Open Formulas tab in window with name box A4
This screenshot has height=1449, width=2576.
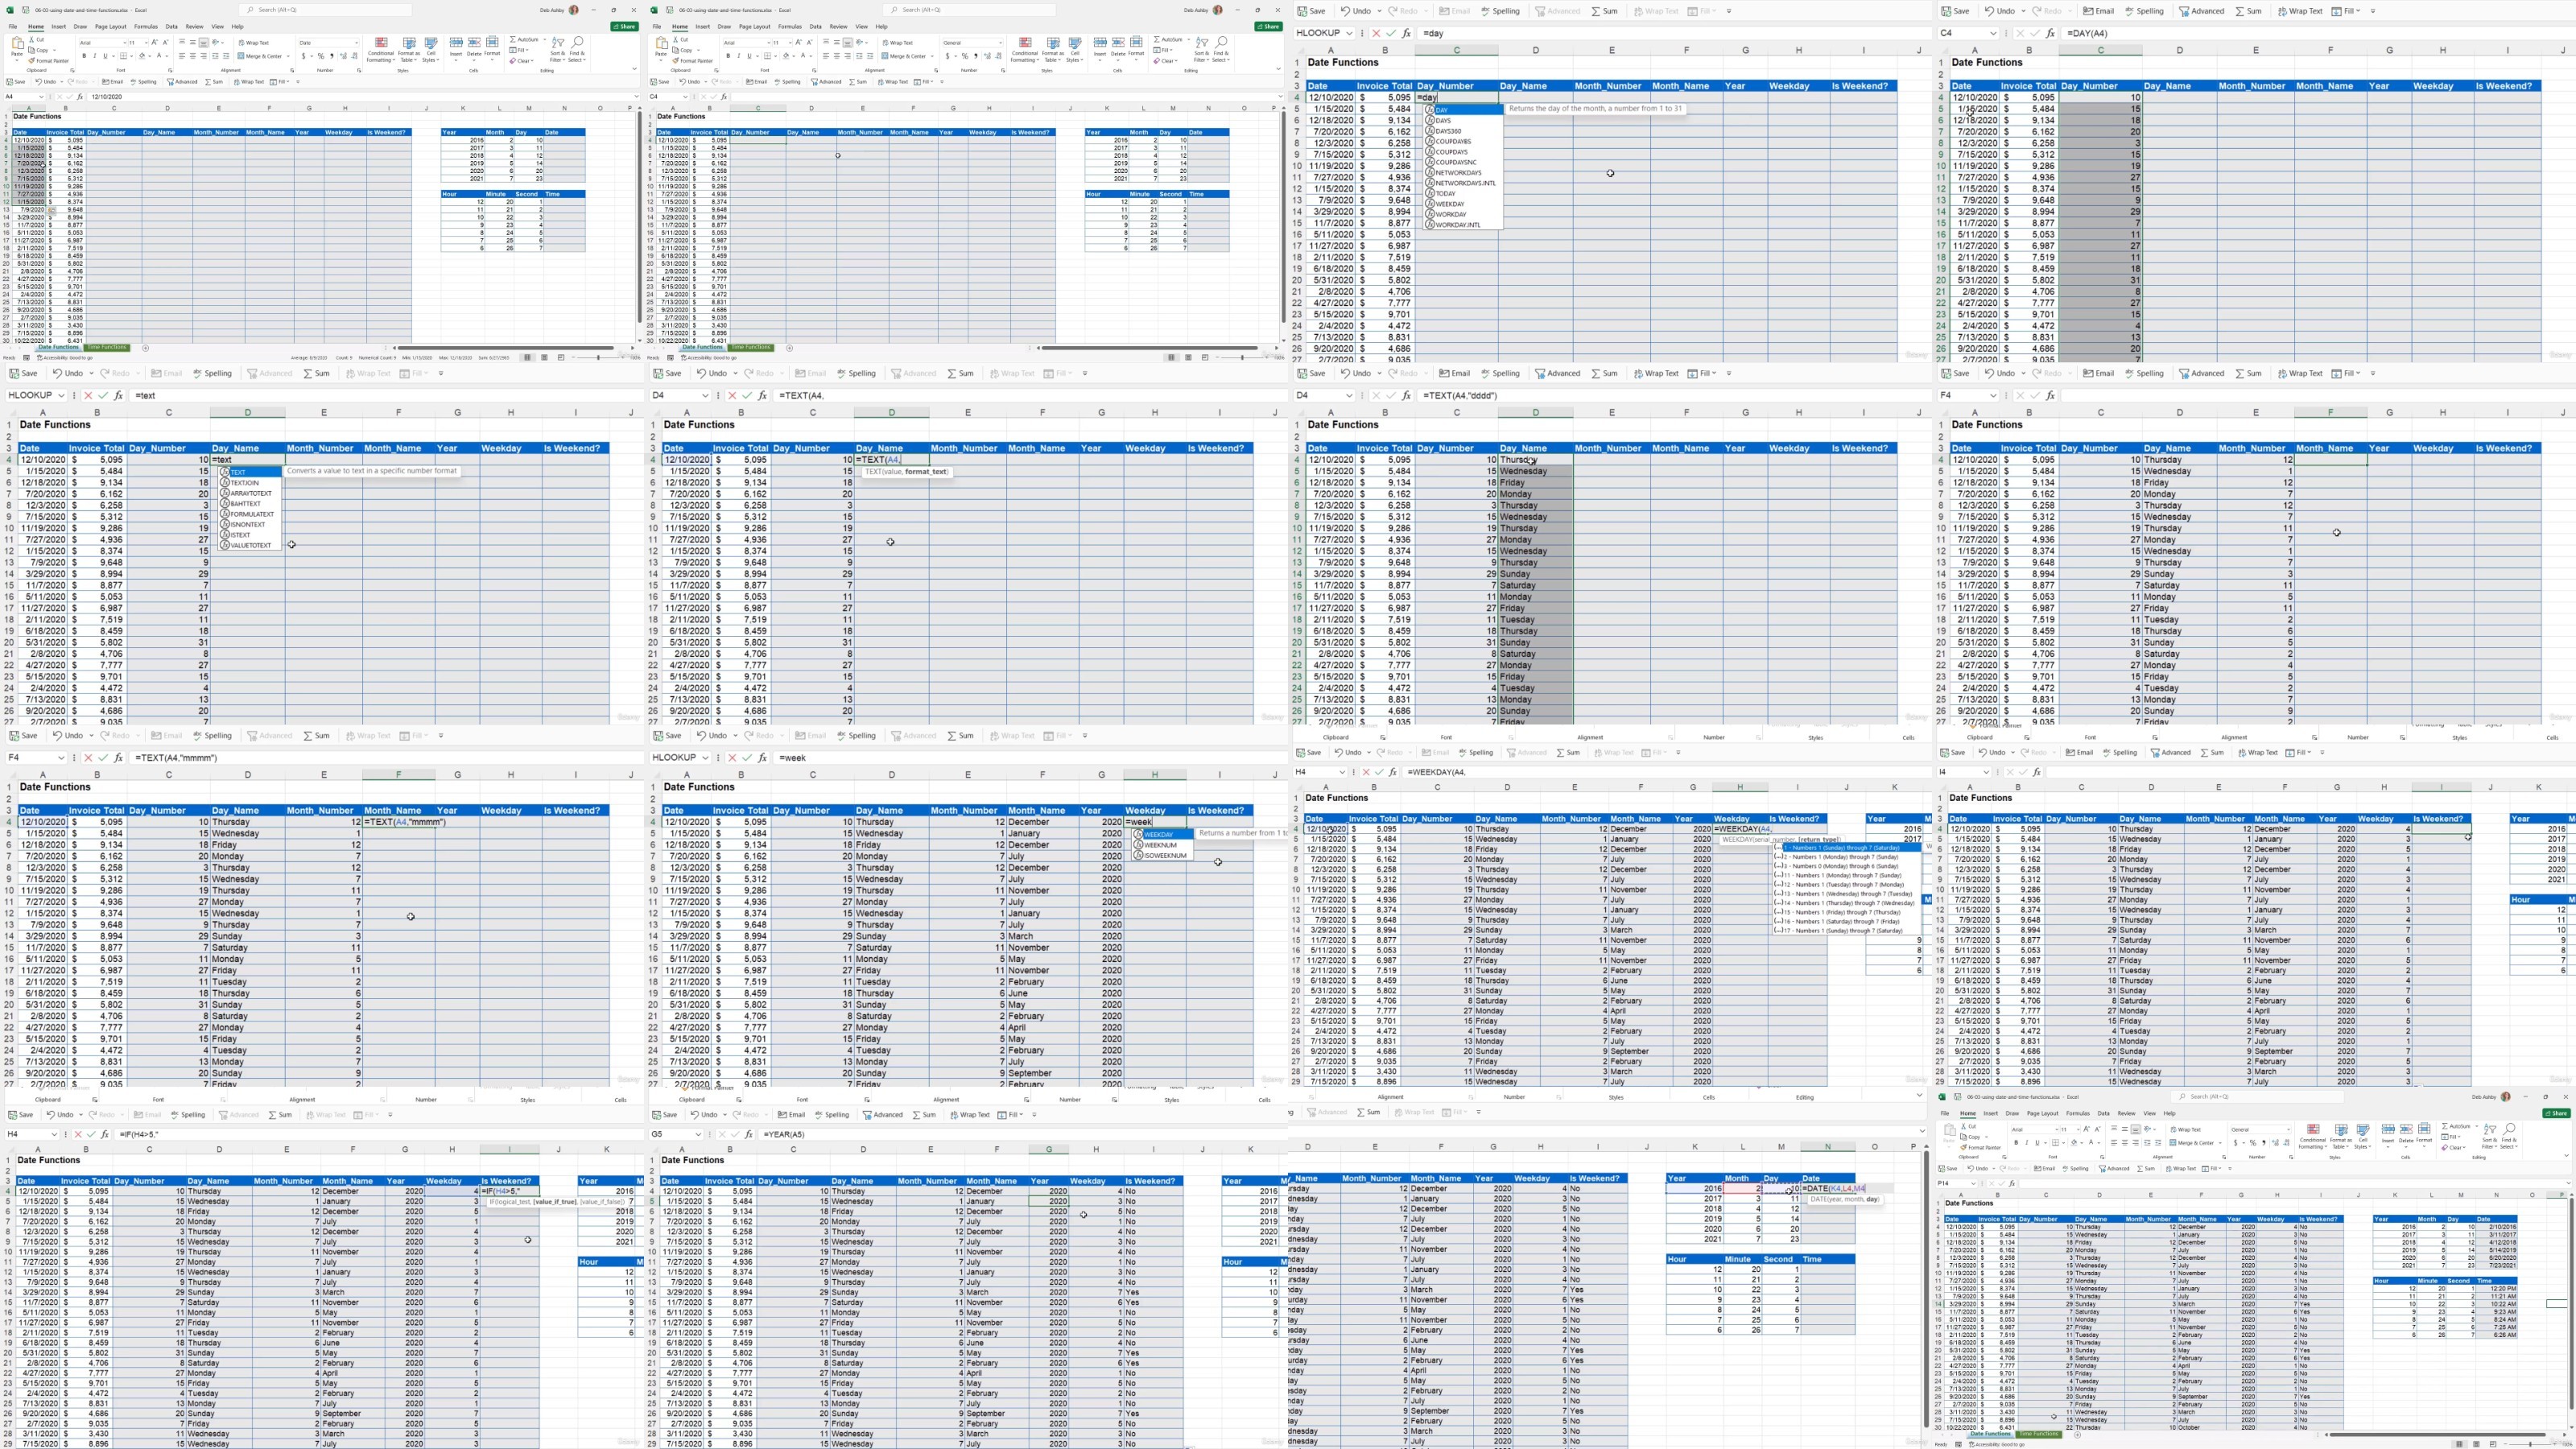[x=146, y=27]
